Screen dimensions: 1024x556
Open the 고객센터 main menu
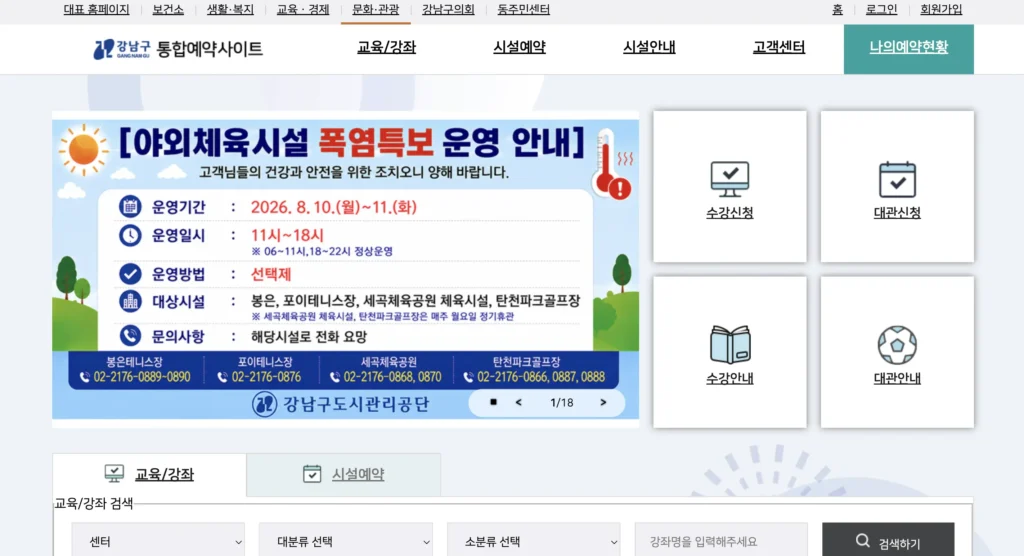tap(778, 47)
